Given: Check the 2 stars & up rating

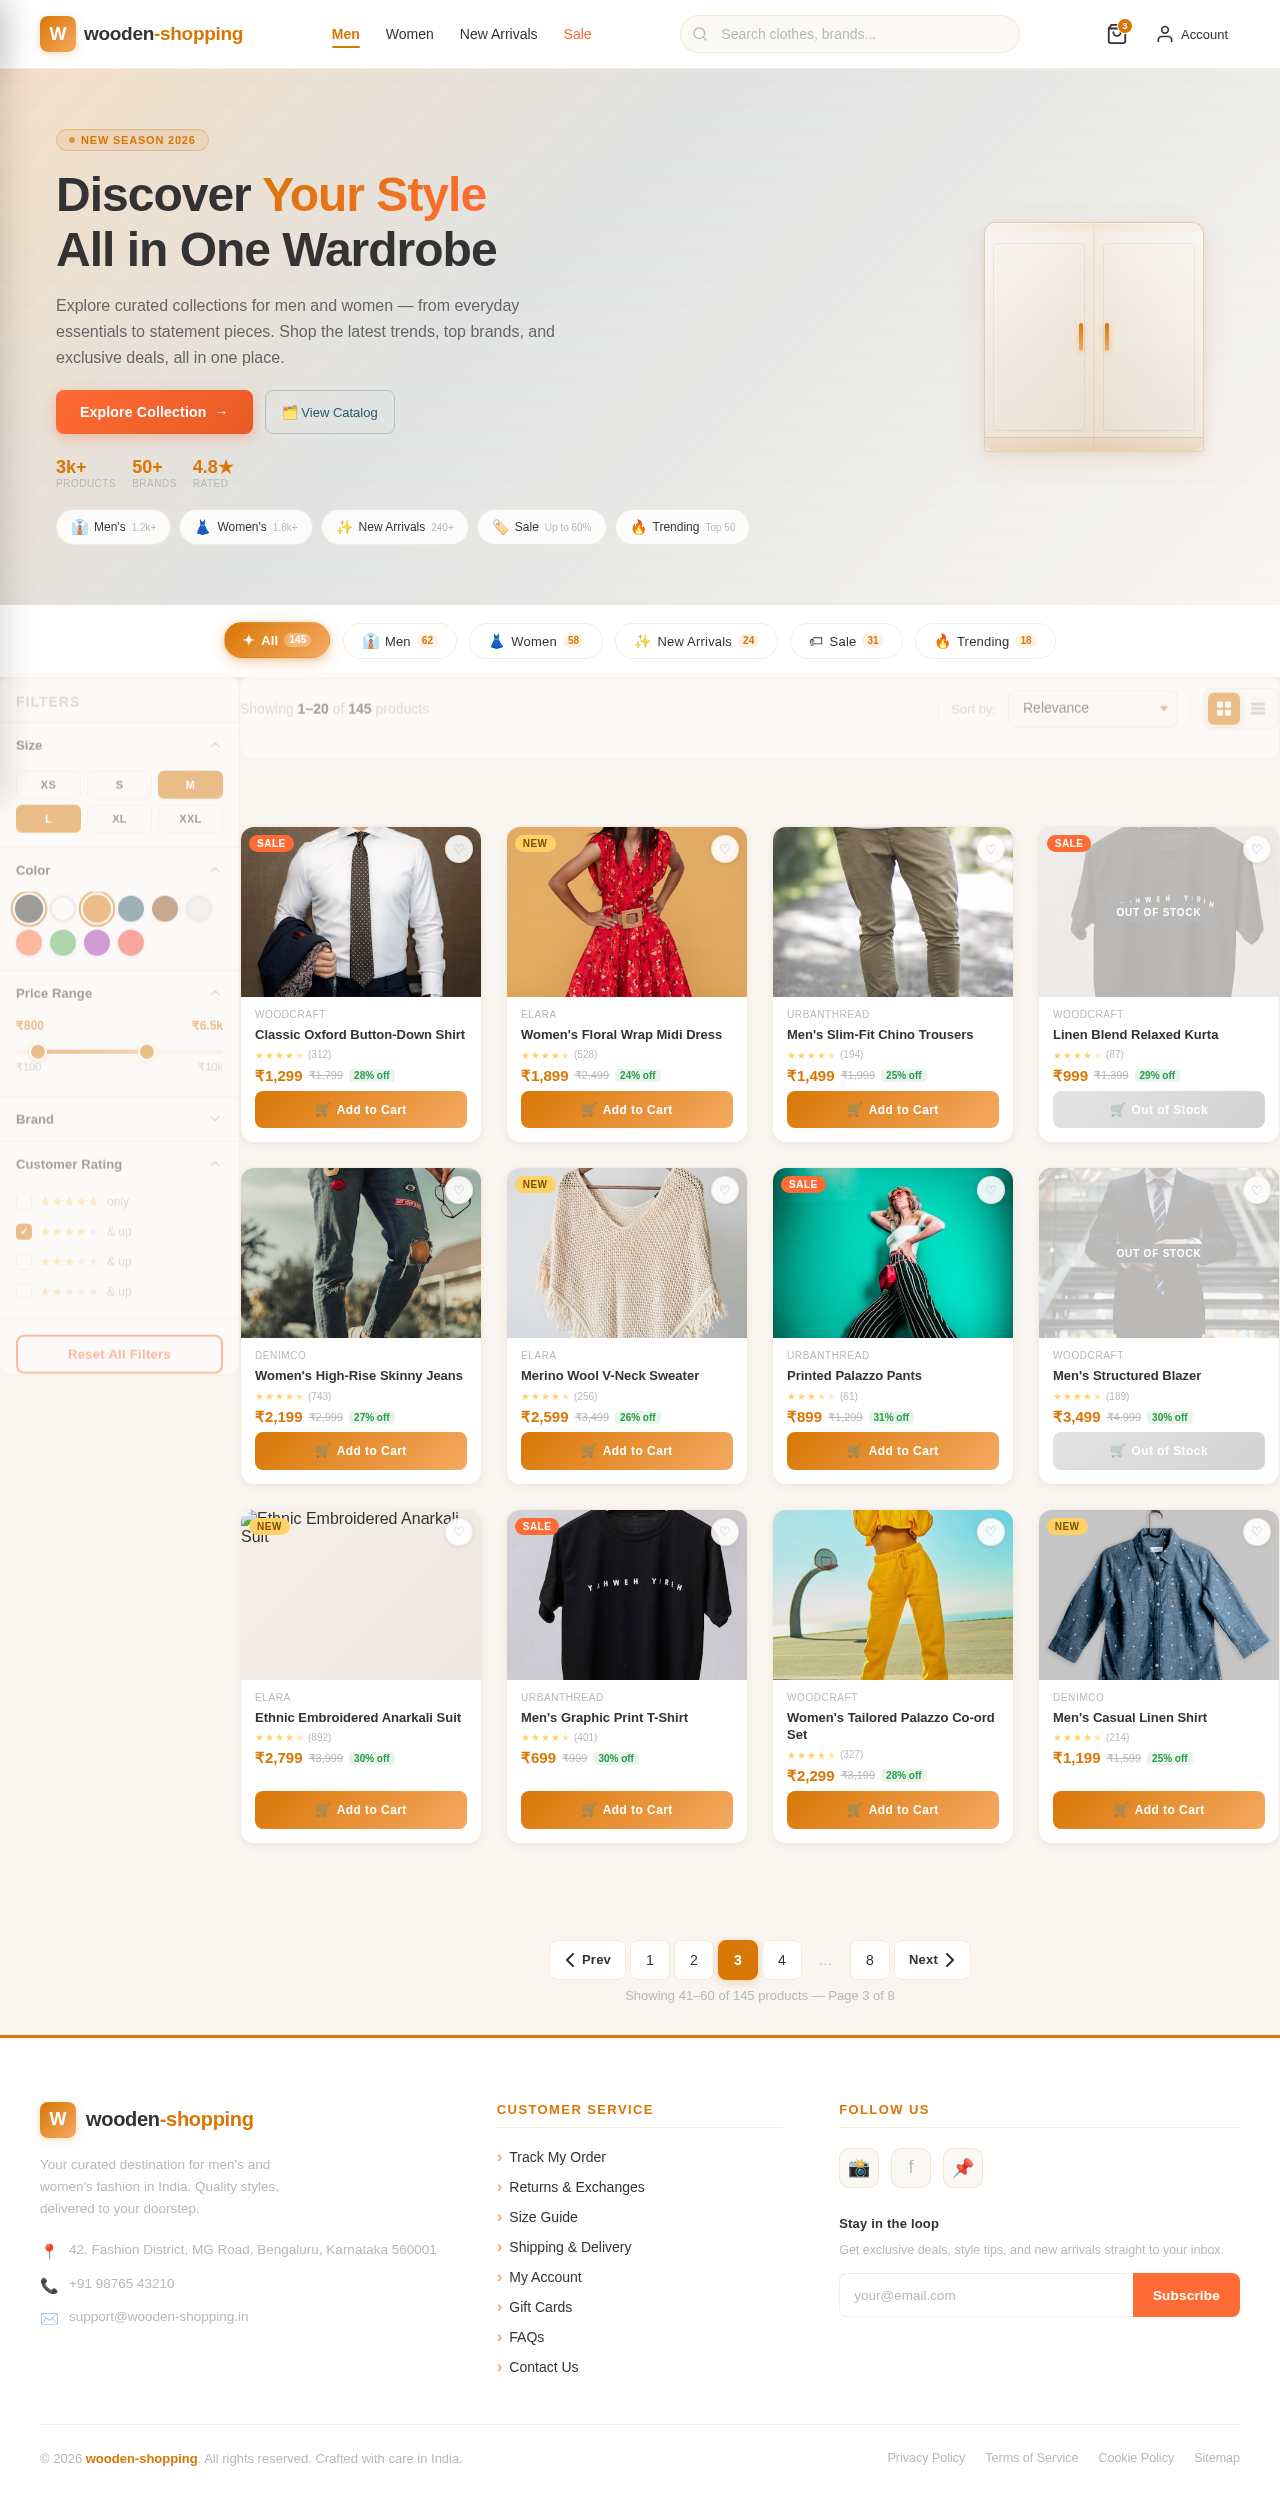Looking at the screenshot, I should [x=24, y=1292].
